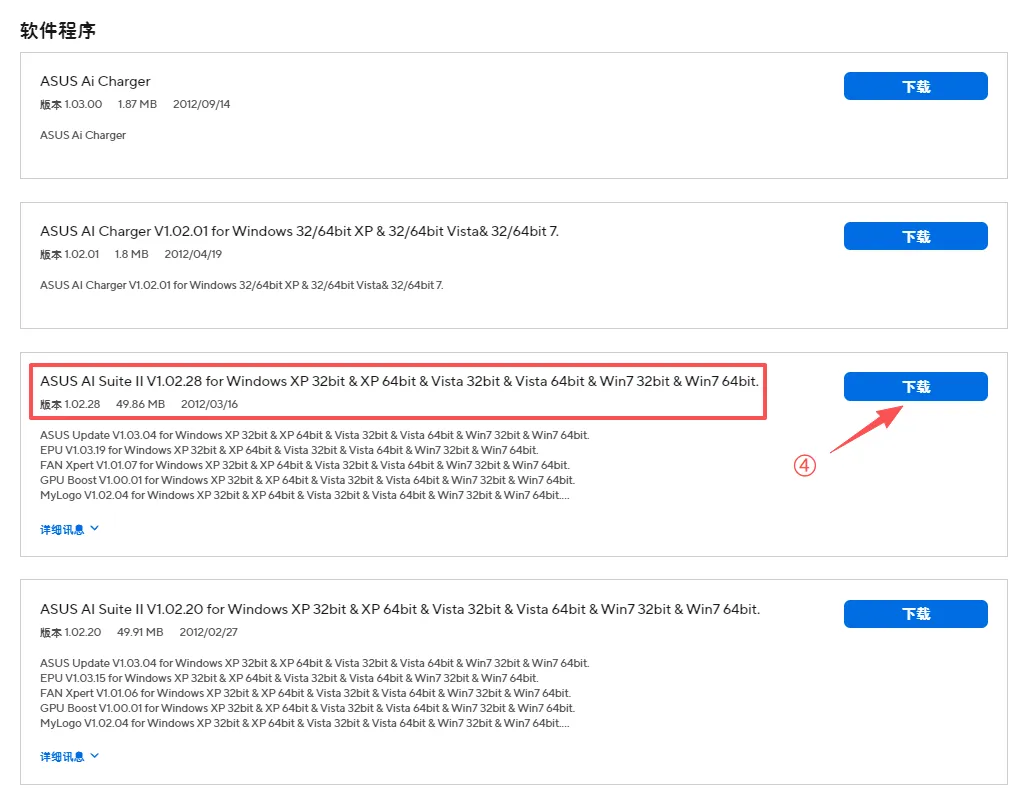Screen dimensions: 1029x798
Task: Click date 2012/04/19
Action: point(193,255)
